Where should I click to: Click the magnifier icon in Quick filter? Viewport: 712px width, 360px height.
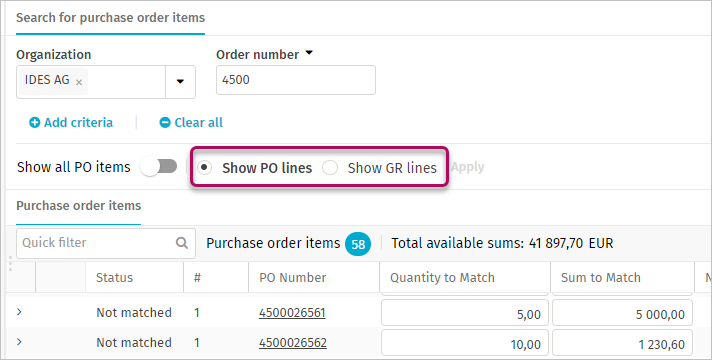point(182,243)
